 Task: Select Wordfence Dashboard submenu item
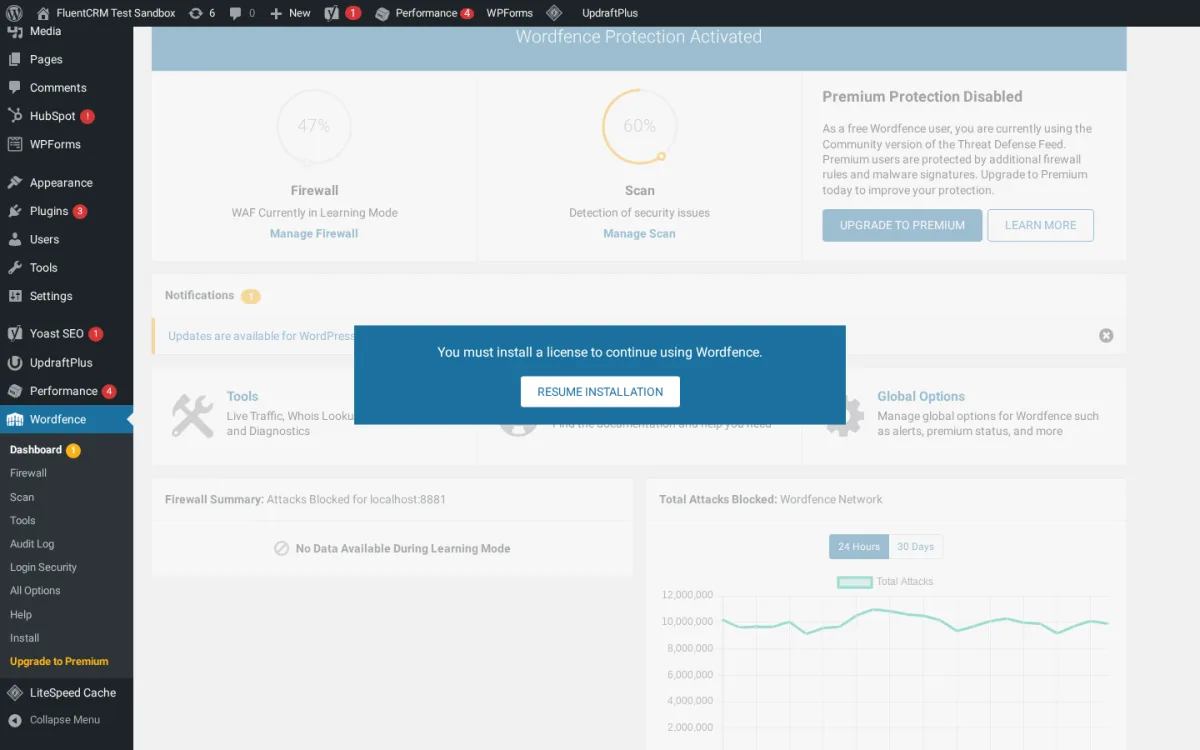[x=36, y=450]
